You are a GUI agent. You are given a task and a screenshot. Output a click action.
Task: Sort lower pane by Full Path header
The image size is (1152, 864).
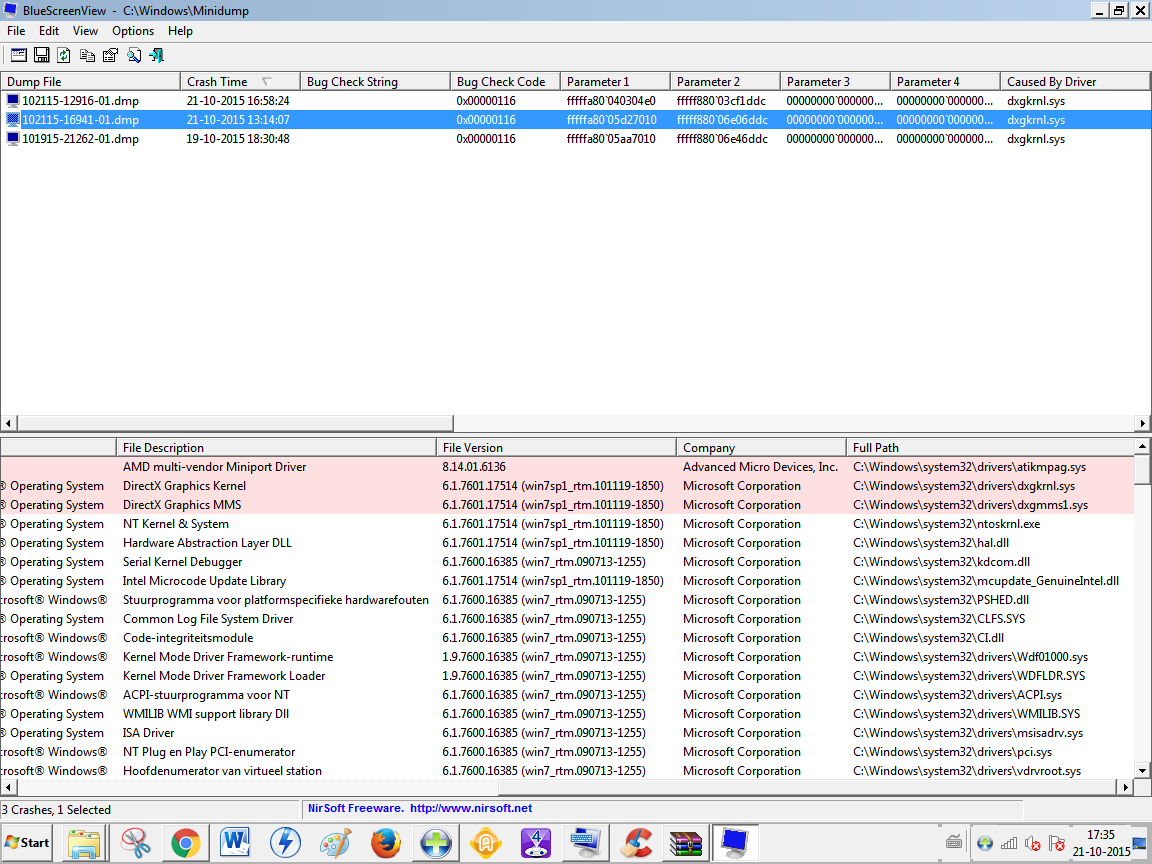[990, 447]
